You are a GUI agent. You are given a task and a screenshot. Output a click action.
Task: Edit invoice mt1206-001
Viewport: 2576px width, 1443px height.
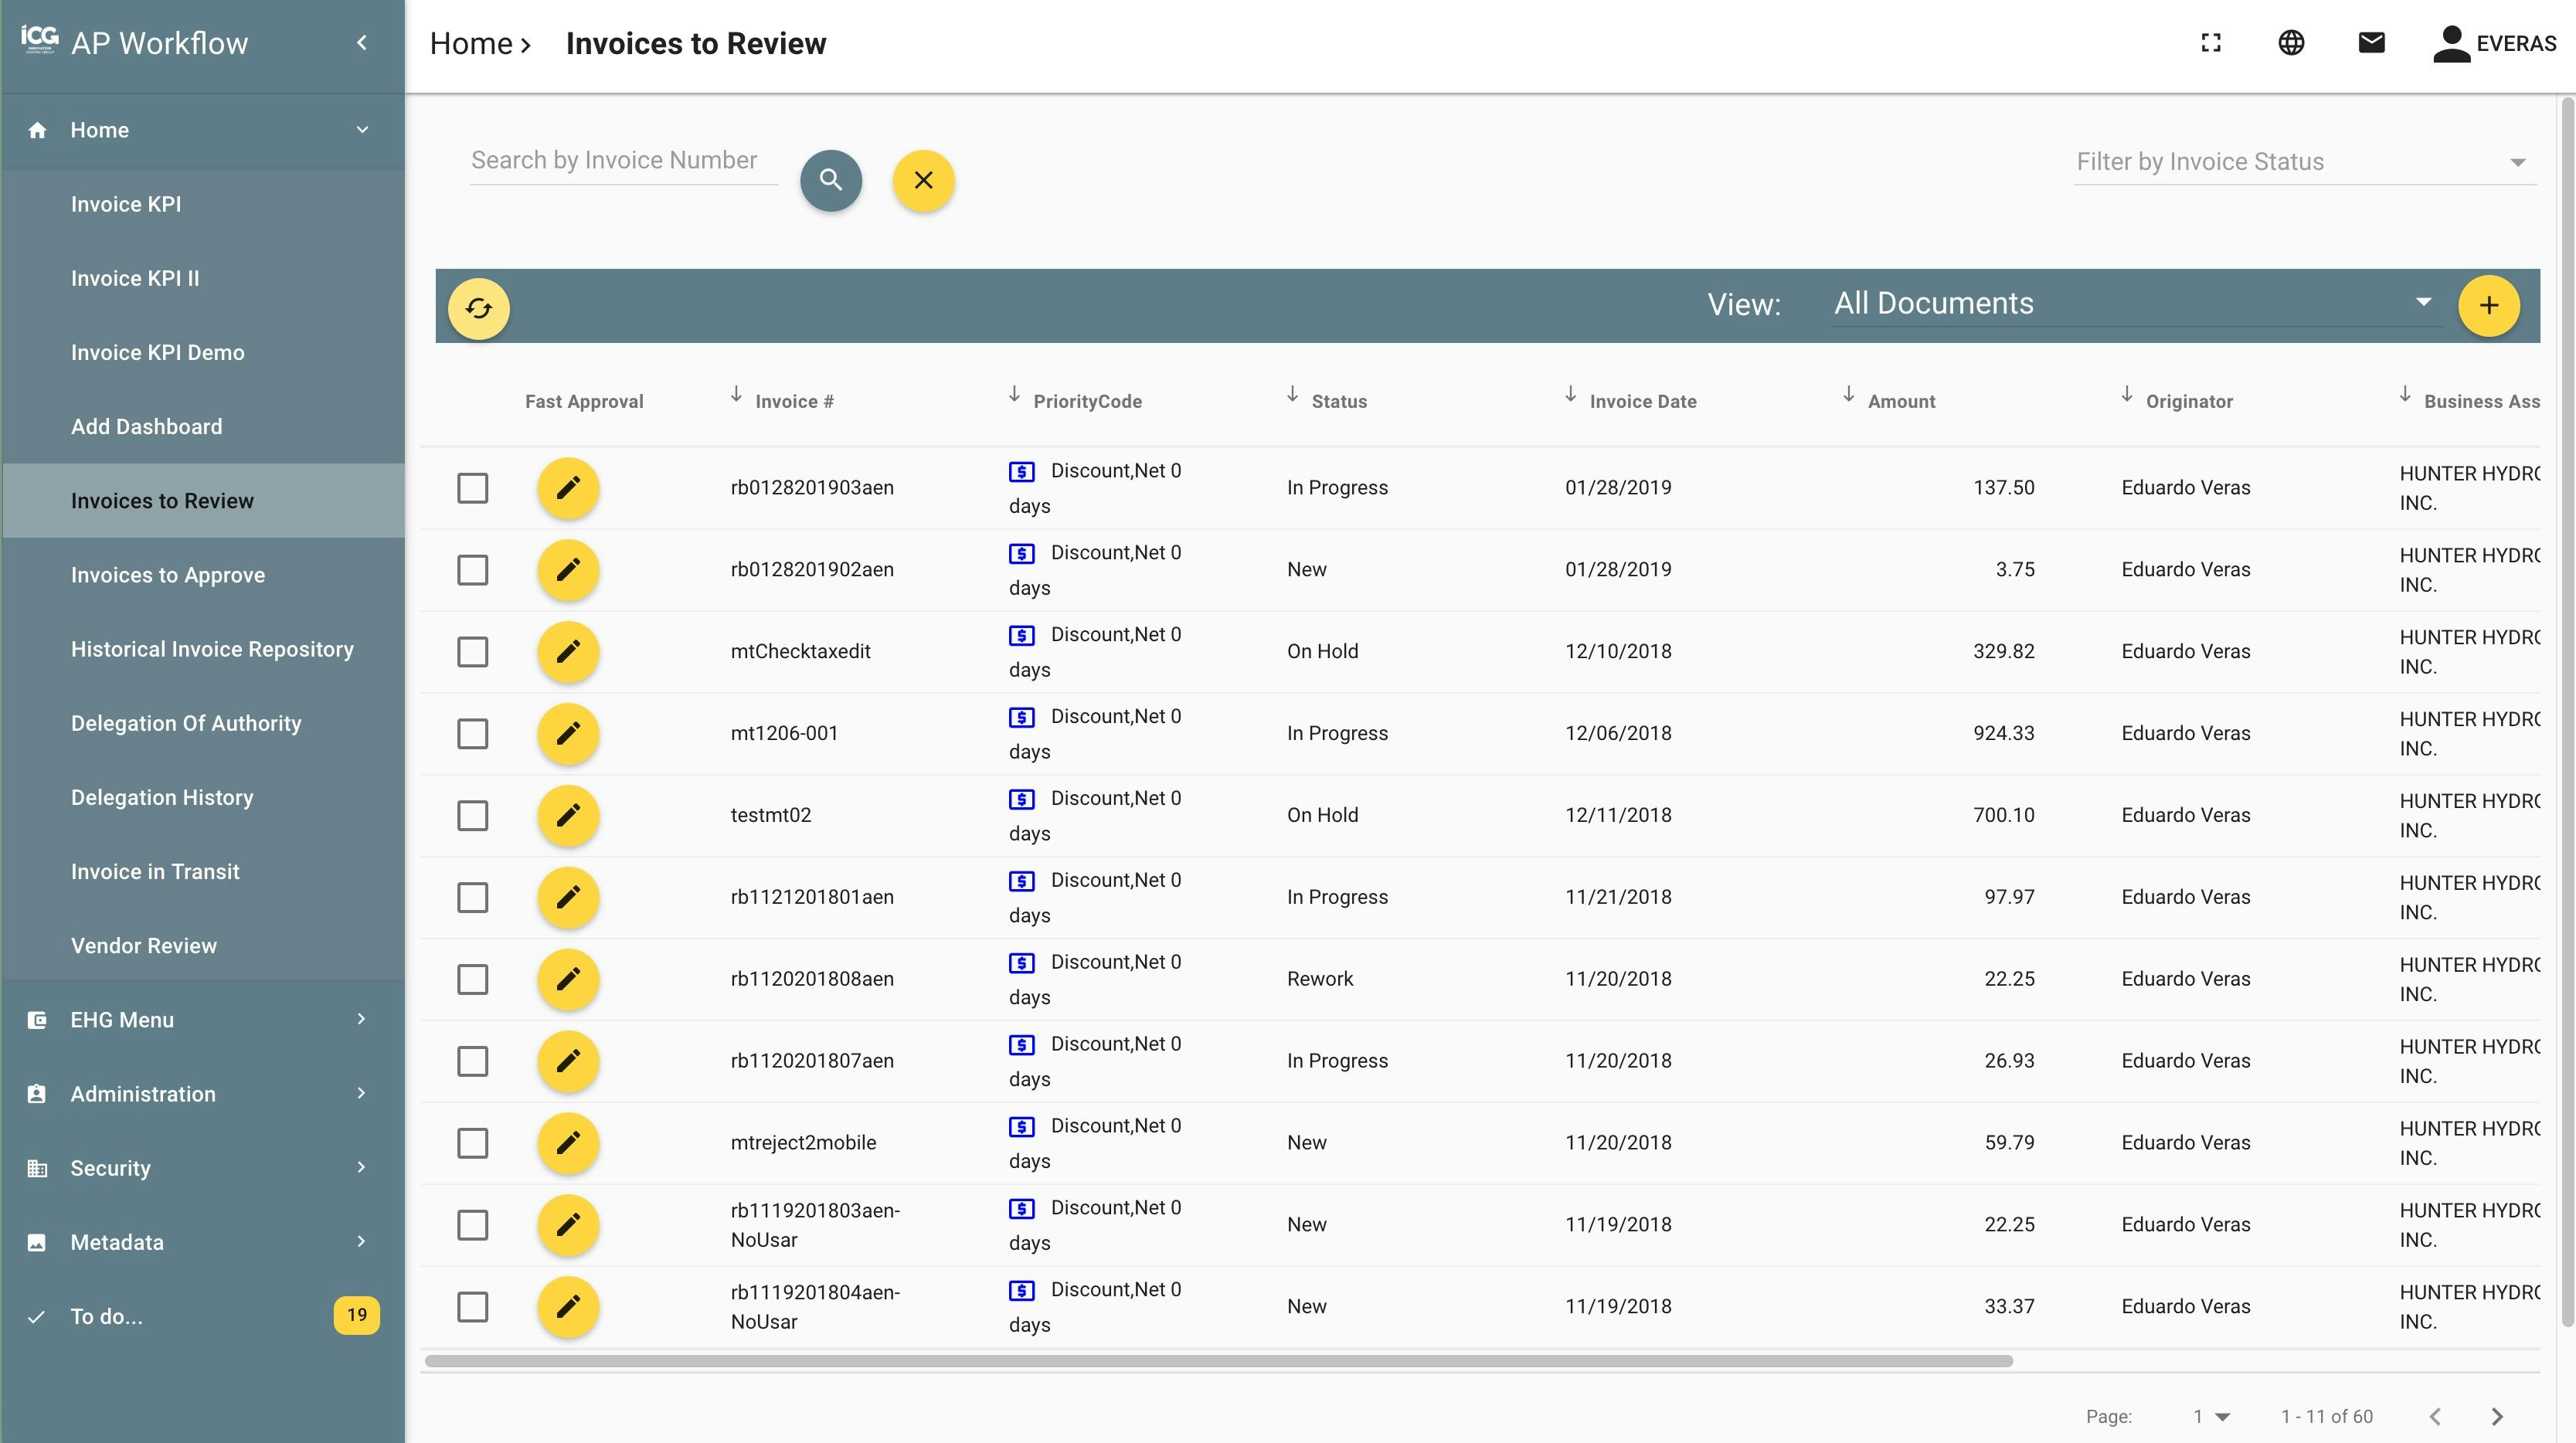pos(568,734)
